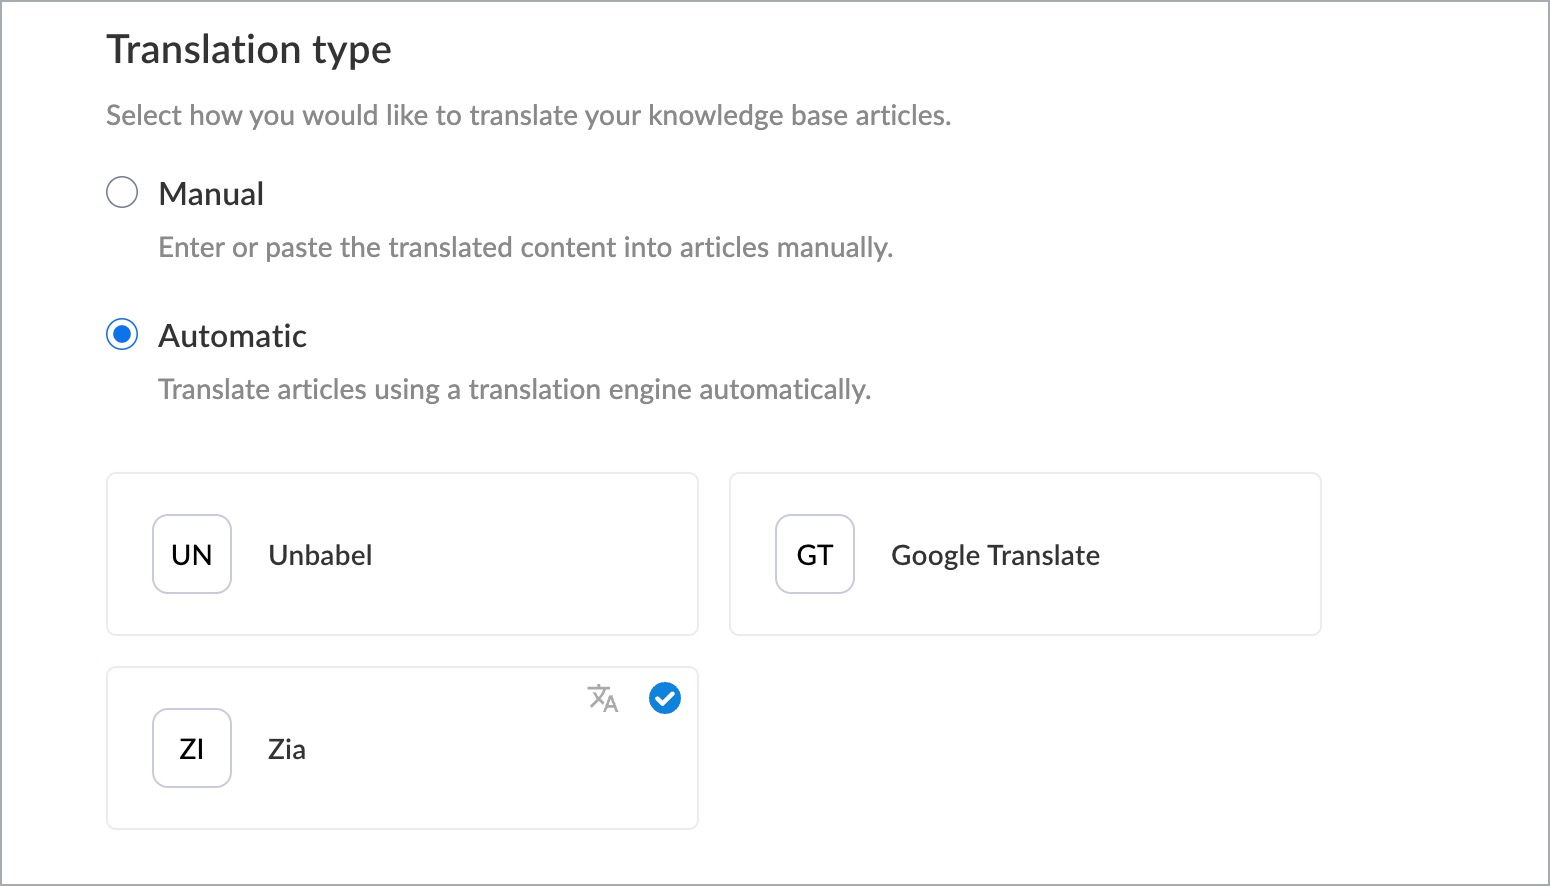This screenshot has width=1550, height=886.
Task: Click the translate language icon on Zia card
Action: [x=603, y=698]
